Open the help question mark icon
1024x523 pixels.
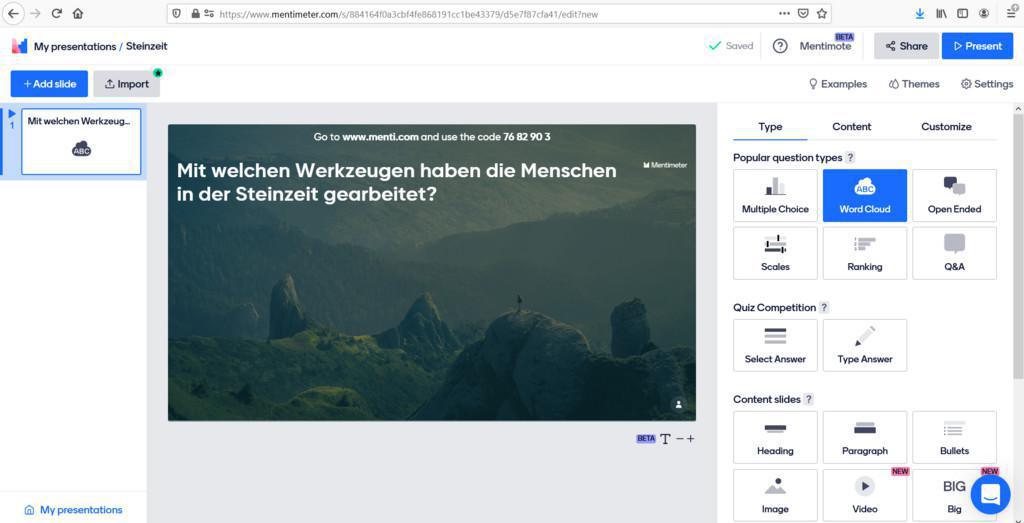tap(780, 46)
